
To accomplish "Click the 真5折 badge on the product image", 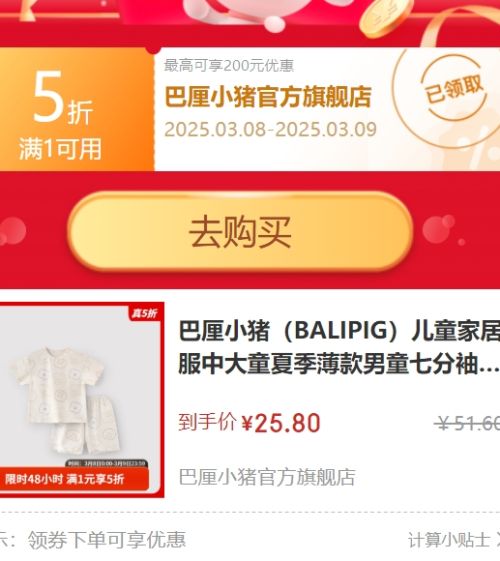I will (144, 313).
